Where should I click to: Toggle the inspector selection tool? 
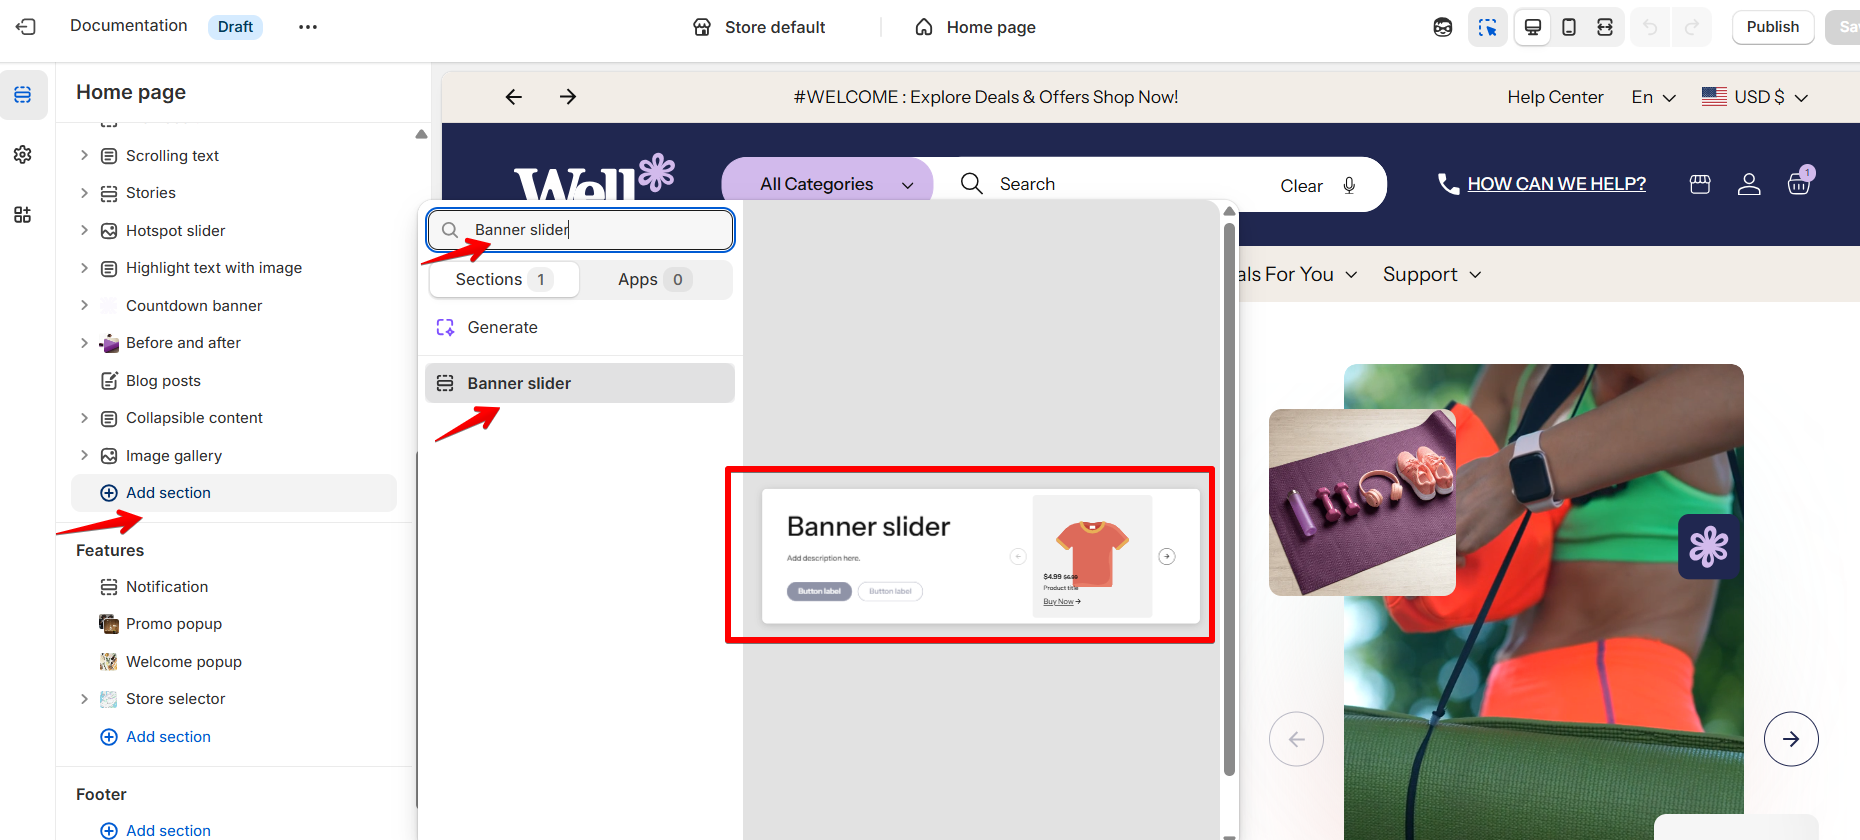1488,27
